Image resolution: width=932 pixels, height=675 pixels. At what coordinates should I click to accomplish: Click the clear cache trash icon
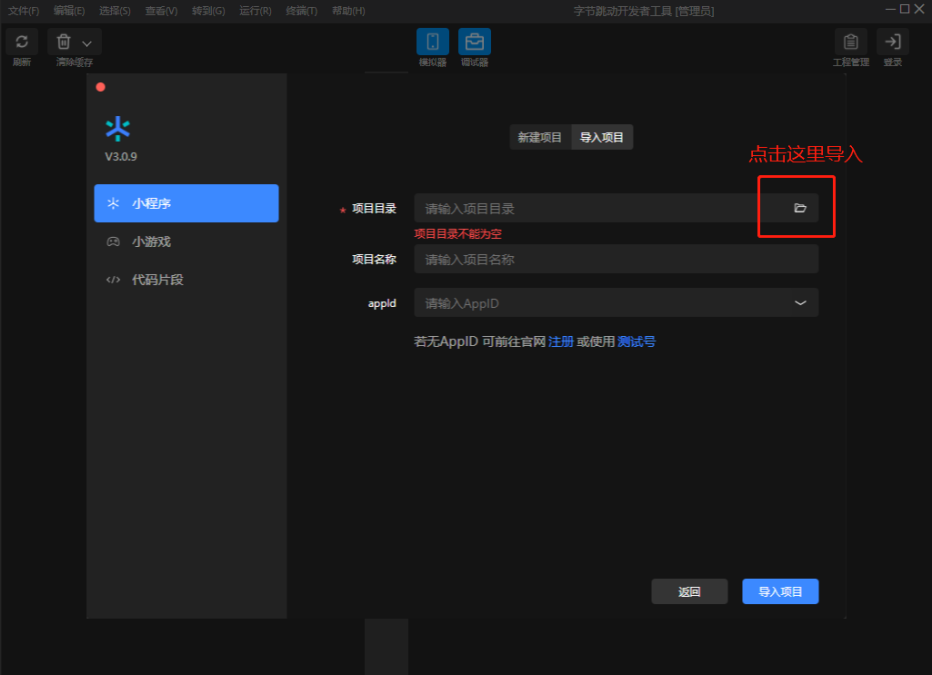64,42
